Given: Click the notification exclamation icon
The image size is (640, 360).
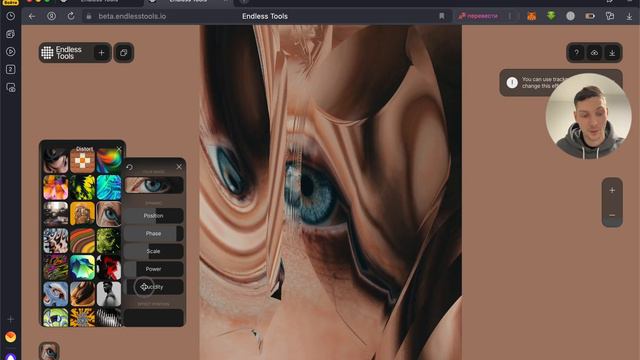Looking at the screenshot, I should click(x=512, y=83).
